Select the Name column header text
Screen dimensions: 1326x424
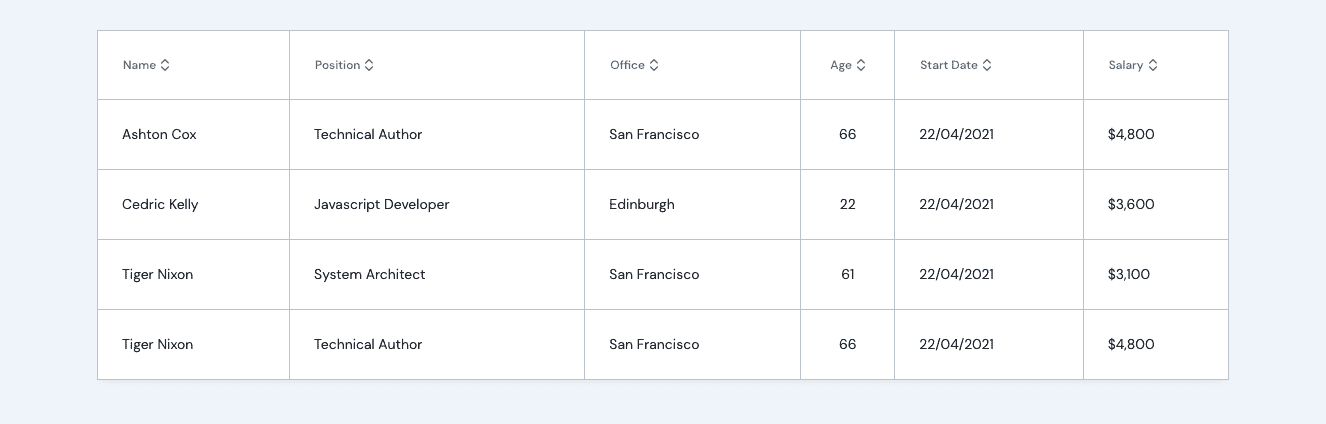click(139, 65)
